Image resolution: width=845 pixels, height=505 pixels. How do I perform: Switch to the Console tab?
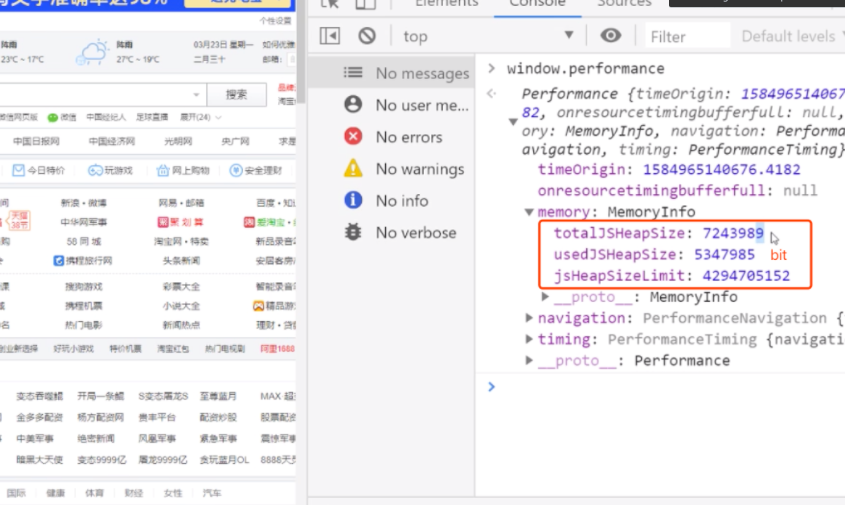pyautogui.click(x=537, y=4)
